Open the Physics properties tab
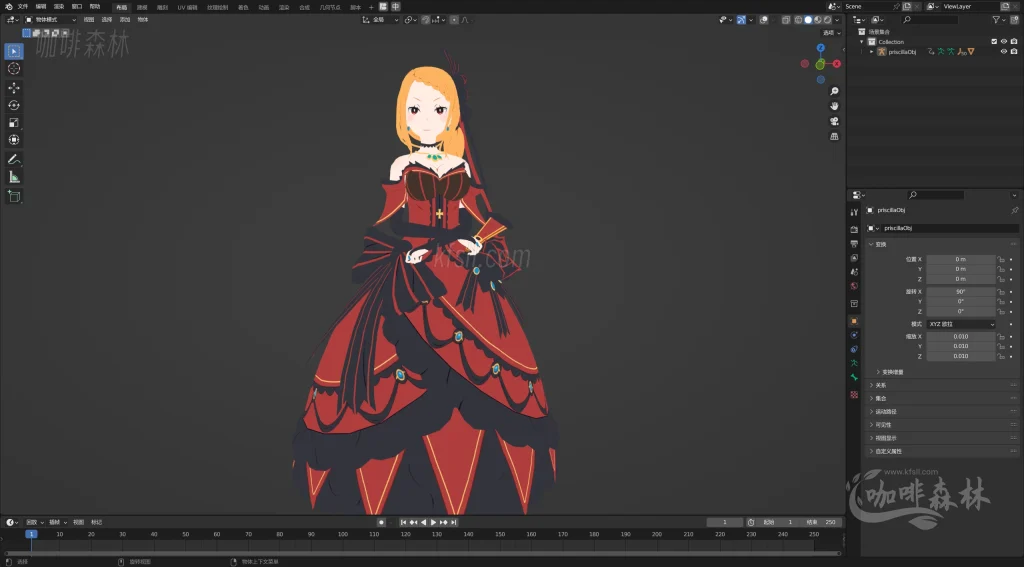Screen dimensions: 1024x567 854,335
